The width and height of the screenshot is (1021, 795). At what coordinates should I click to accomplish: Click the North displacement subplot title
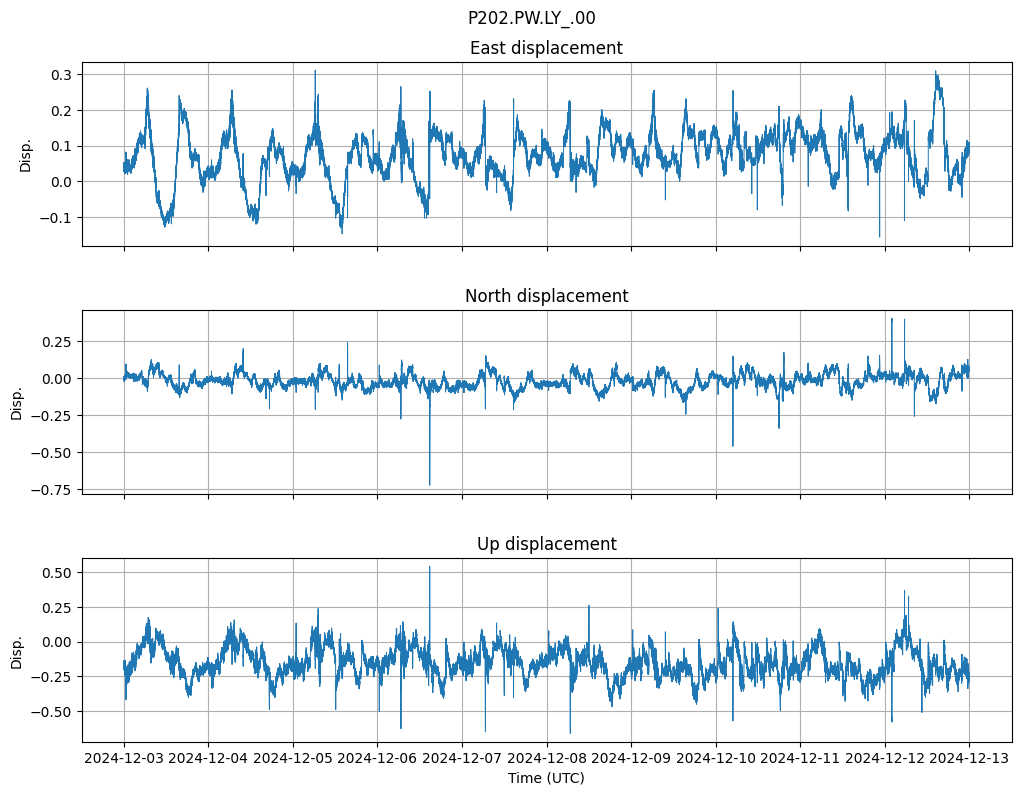coord(546,296)
